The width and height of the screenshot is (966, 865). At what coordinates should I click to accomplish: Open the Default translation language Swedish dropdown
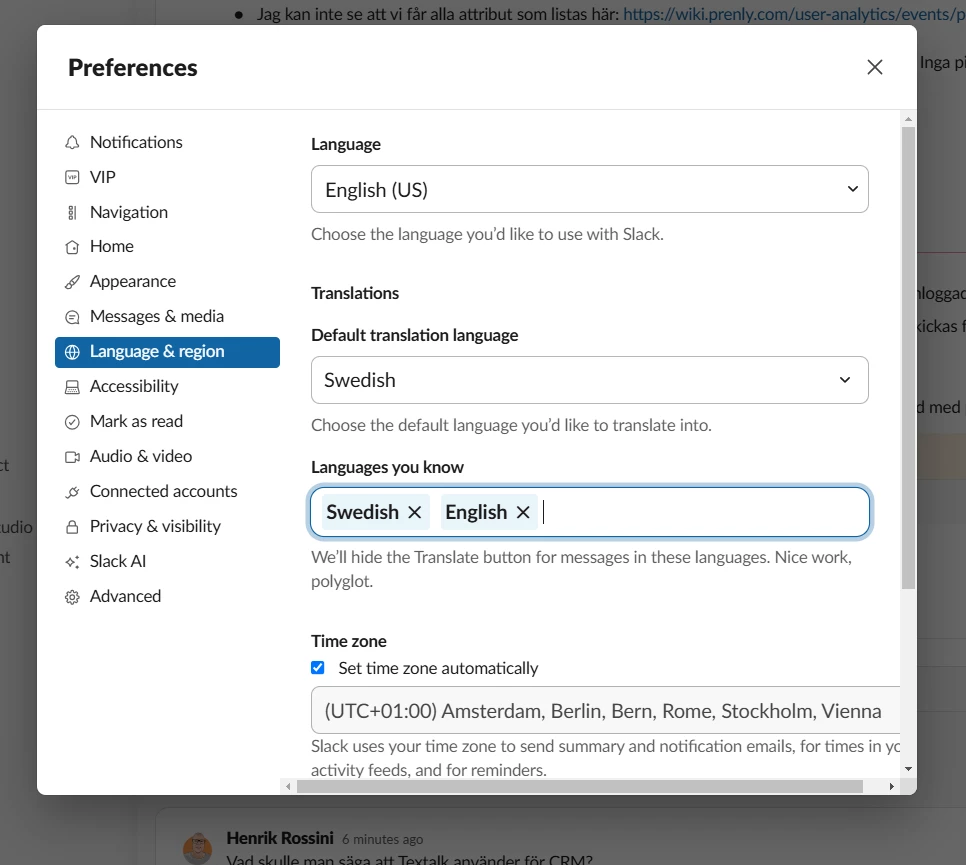(590, 380)
